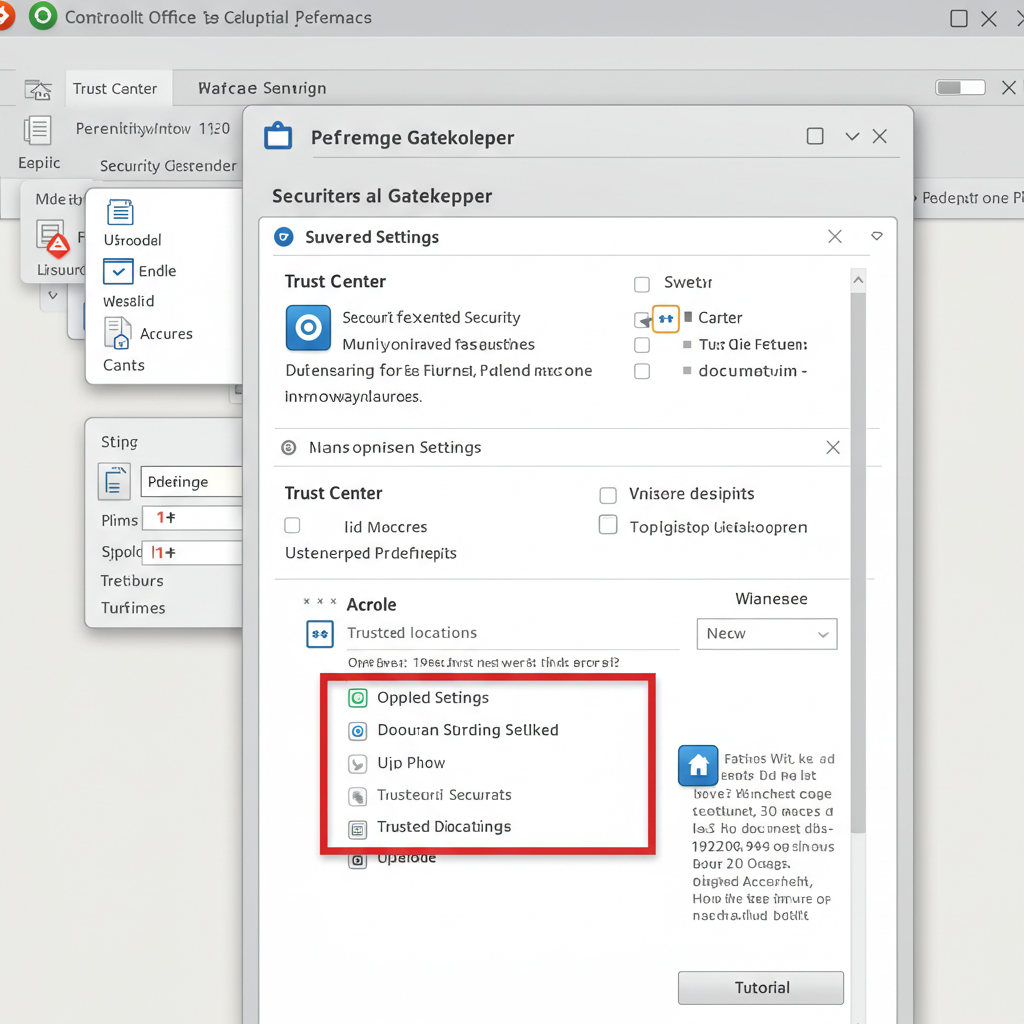Close the Suvered Settings section
This screenshot has width=1024, height=1024.
835,236
